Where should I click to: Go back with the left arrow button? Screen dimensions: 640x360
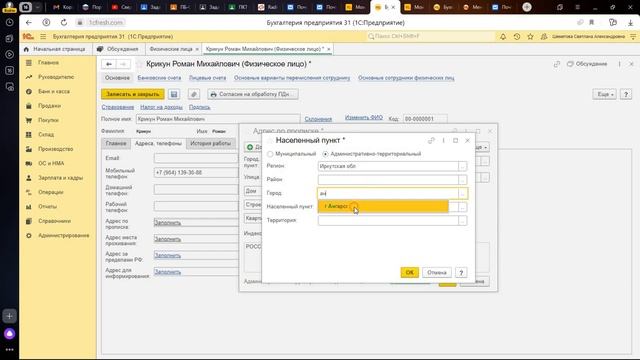point(109,64)
